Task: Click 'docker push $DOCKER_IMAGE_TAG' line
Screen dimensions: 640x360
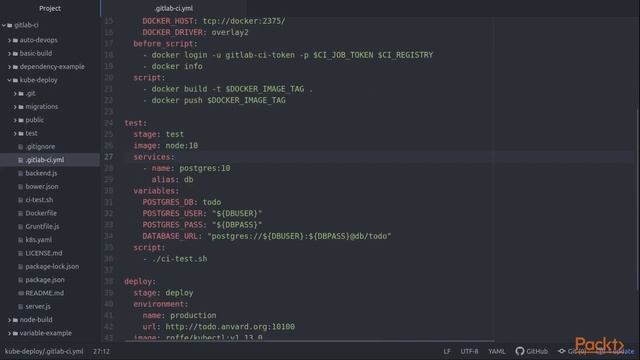Action: point(214,100)
